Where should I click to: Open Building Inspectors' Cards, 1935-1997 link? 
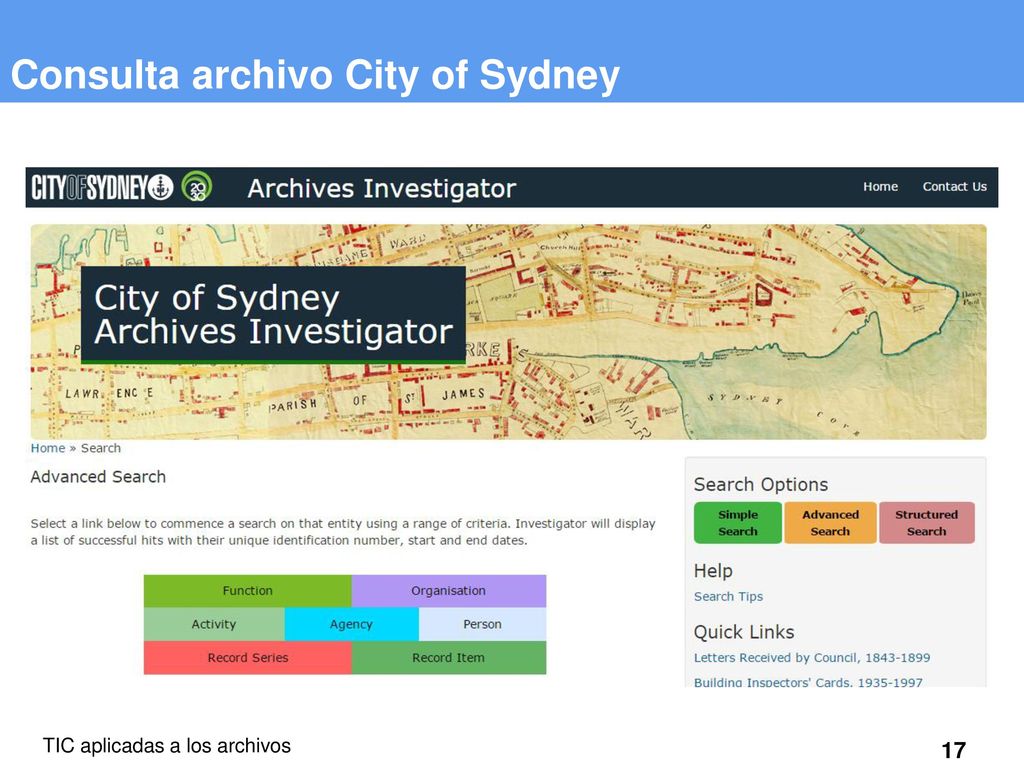tap(808, 682)
